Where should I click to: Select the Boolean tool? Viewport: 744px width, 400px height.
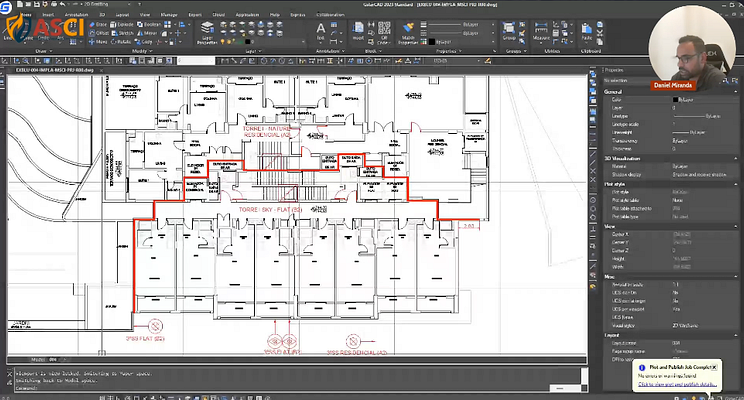149,24
